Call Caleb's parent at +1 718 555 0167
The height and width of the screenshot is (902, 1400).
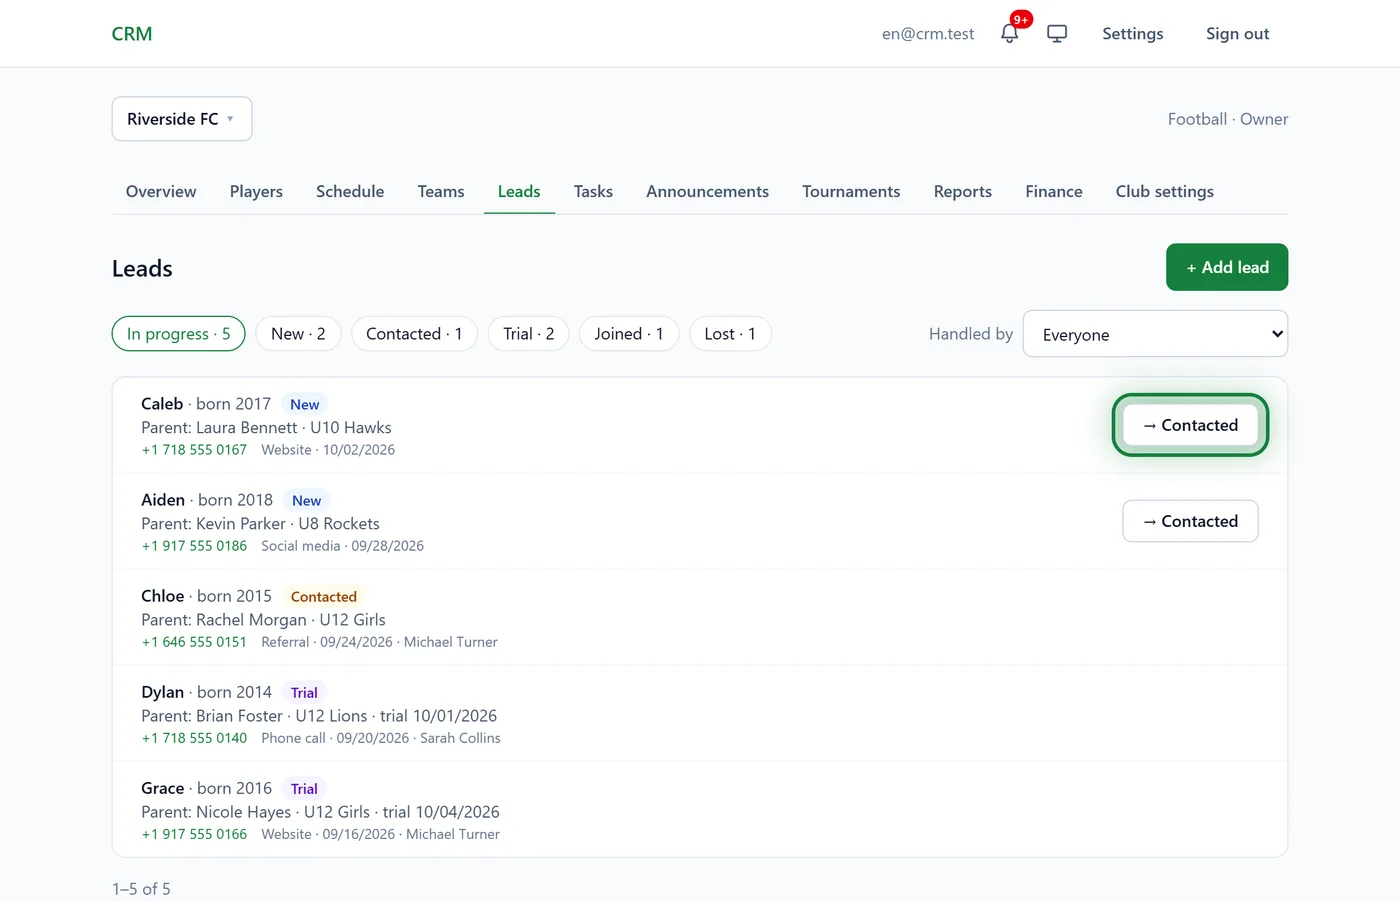(194, 450)
